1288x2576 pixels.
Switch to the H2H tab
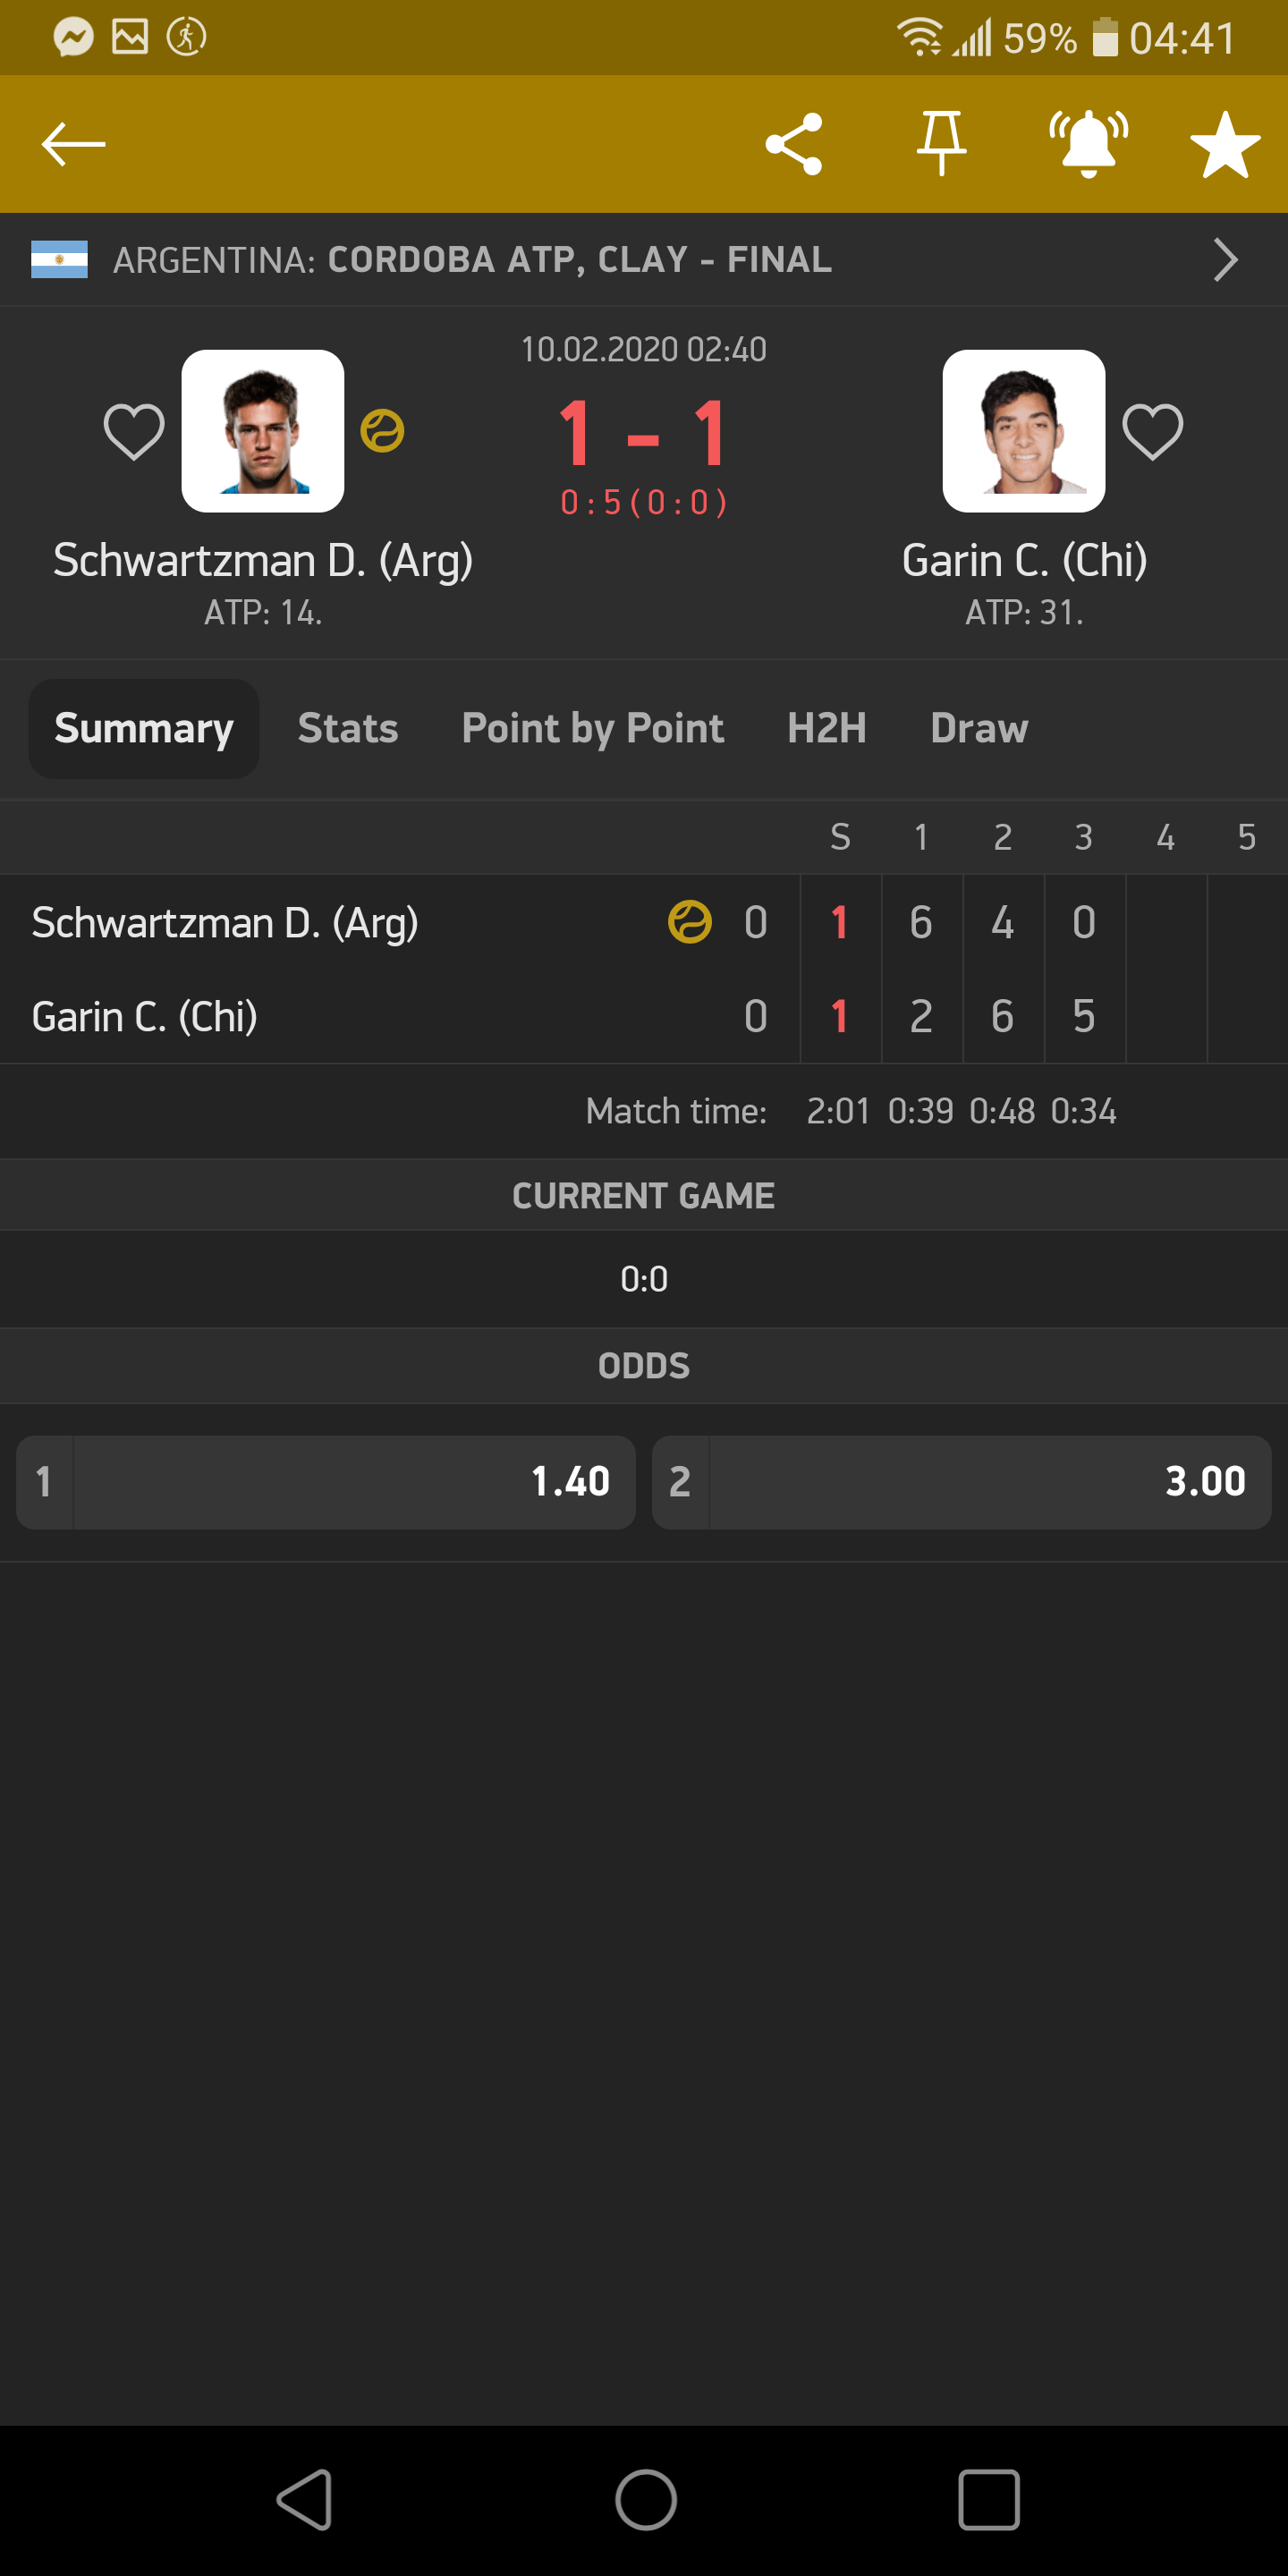pos(826,728)
